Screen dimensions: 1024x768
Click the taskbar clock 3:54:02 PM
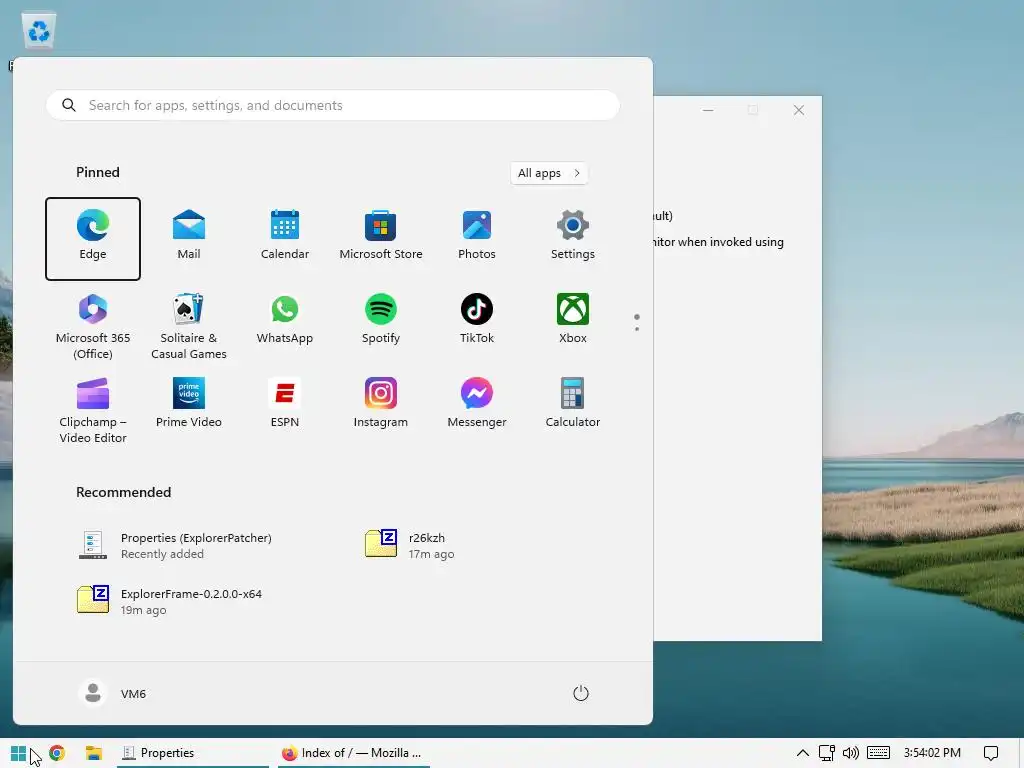pos(932,754)
